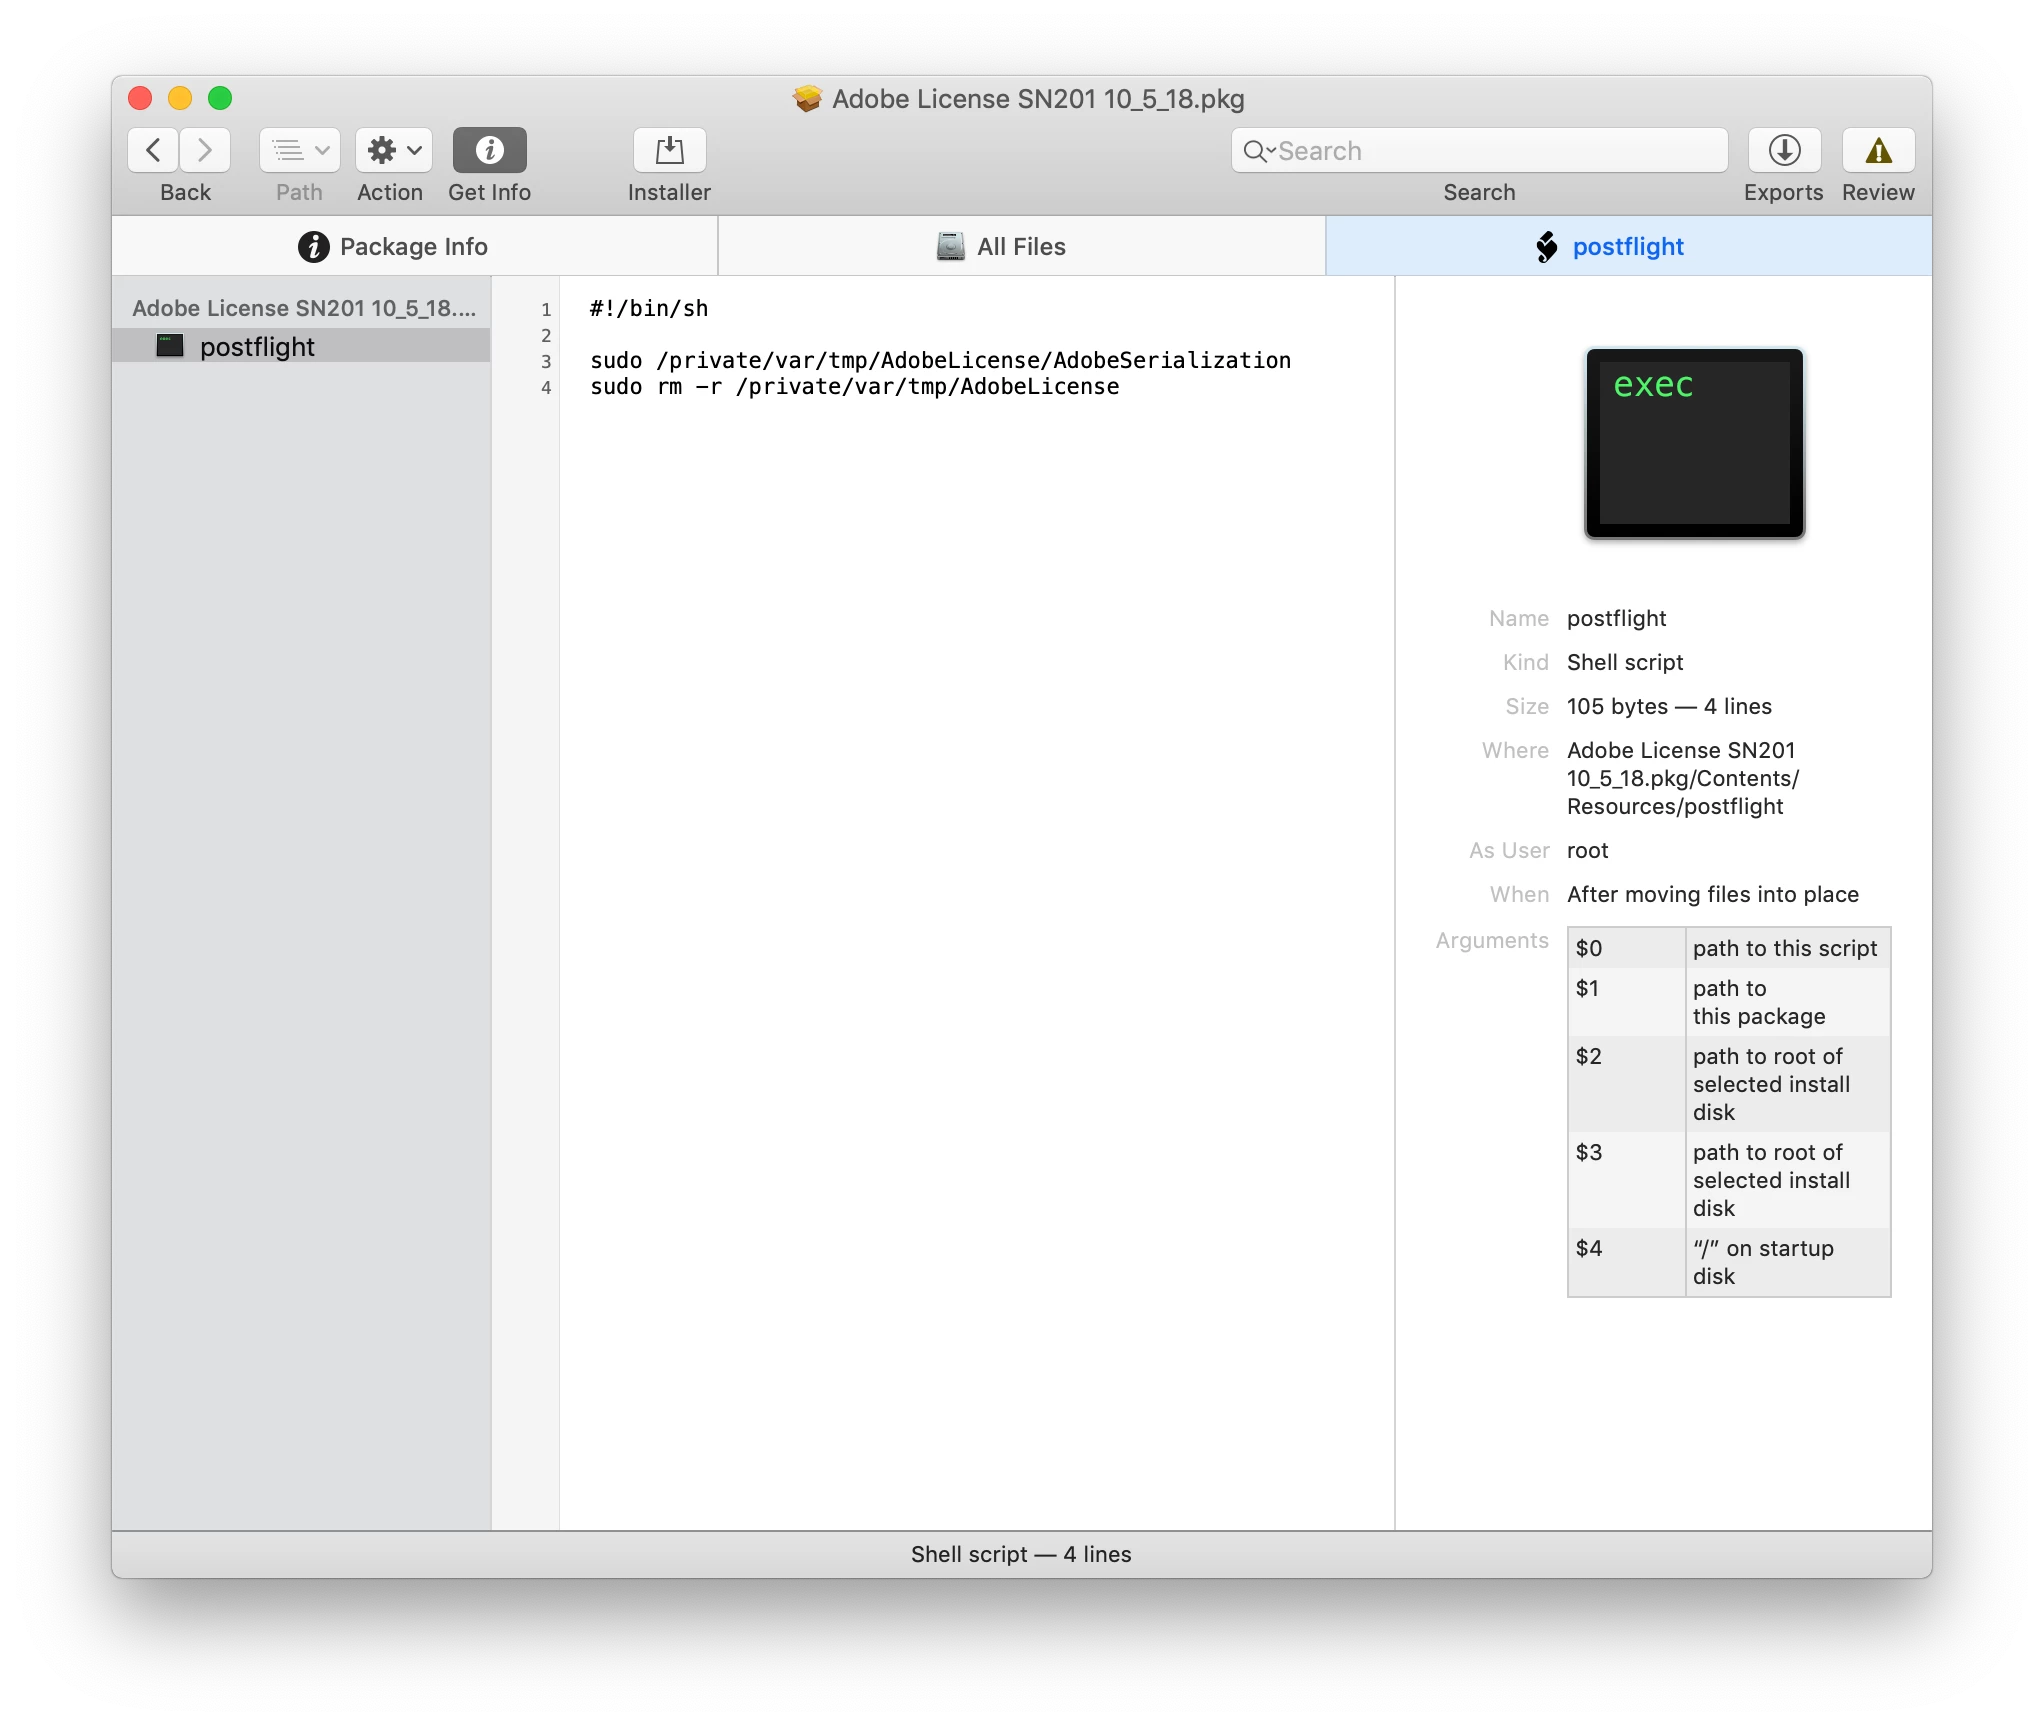Click the Exports download icon
The image size is (2044, 1726).
point(1784,150)
